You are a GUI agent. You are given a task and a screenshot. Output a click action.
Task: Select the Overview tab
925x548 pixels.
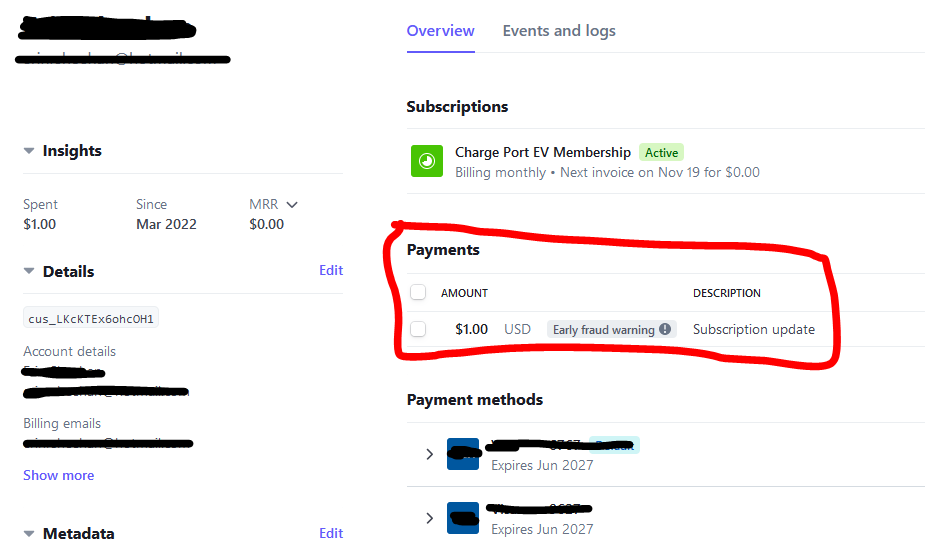pyautogui.click(x=440, y=31)
